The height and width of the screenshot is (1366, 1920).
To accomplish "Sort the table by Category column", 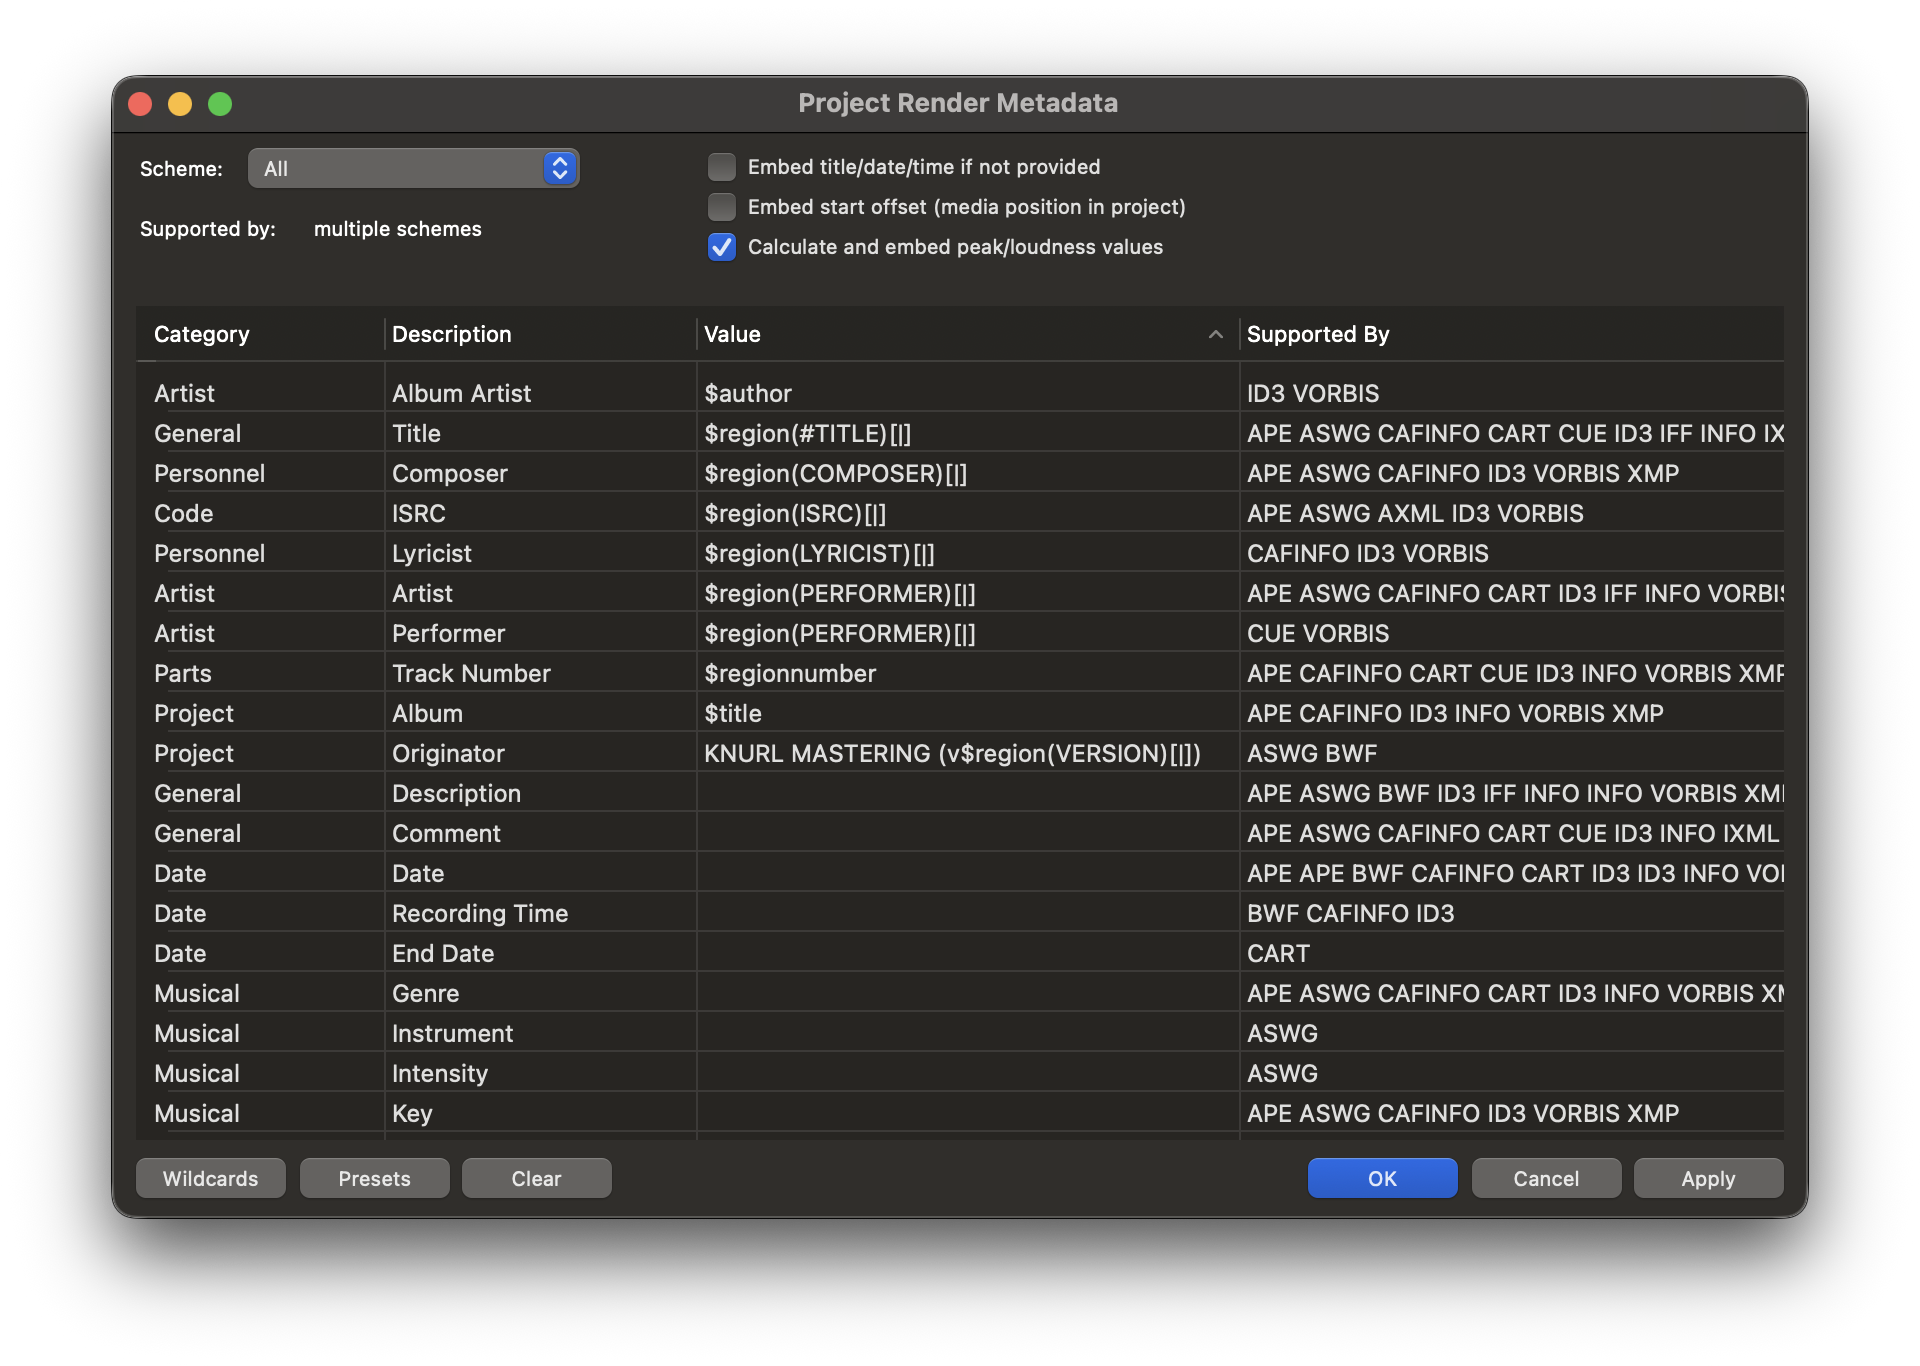I will coord(202,334).
